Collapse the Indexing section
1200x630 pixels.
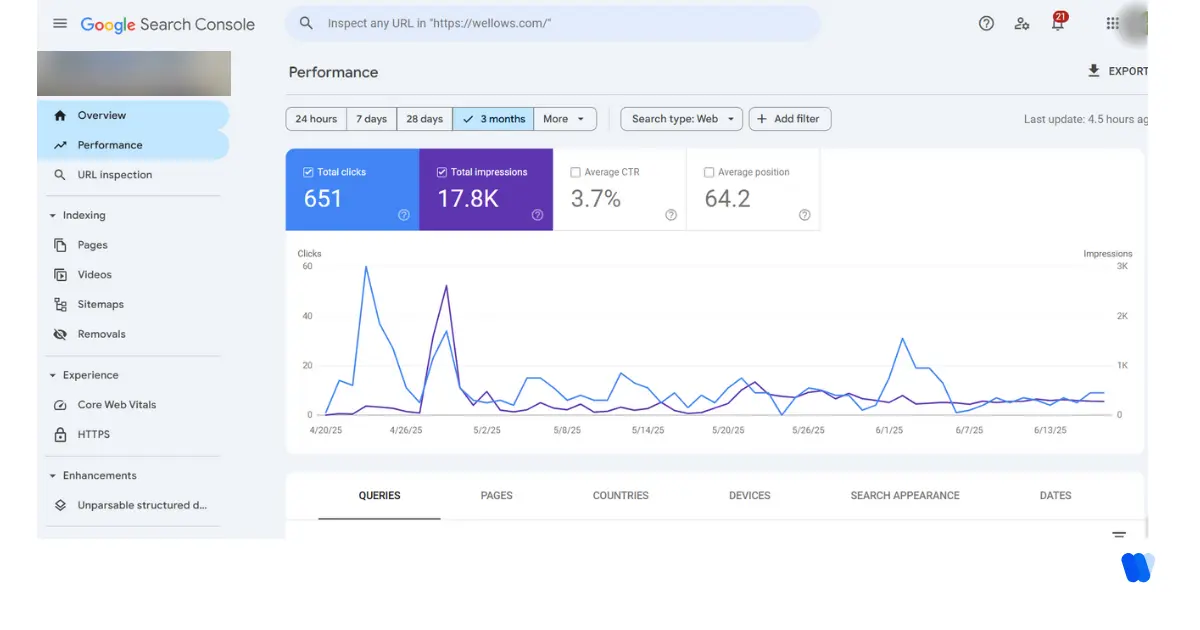tap(52, 214)
